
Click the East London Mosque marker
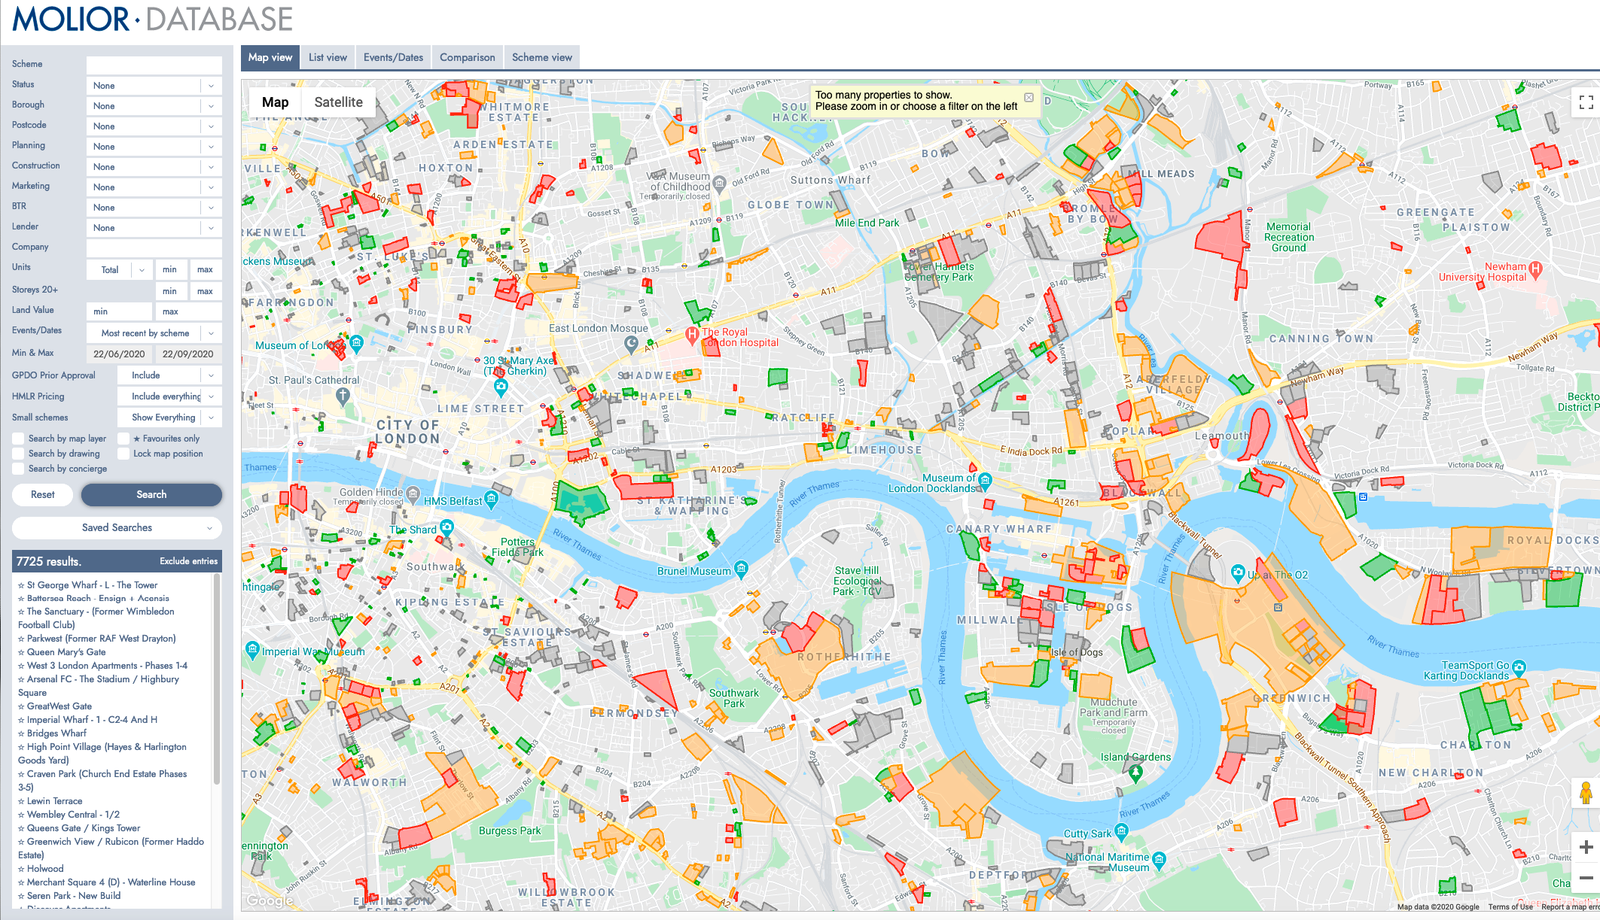631,344
